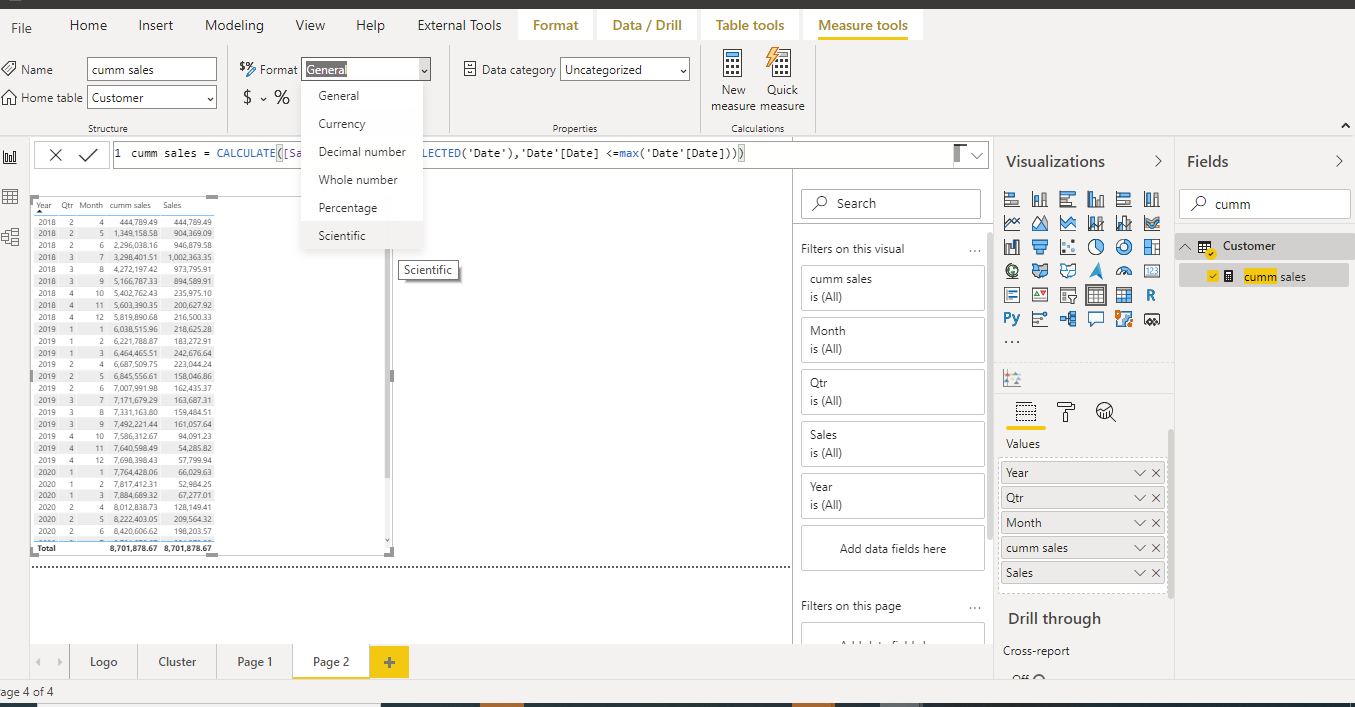Open the Modeling ribbon tab
Screen dimensions: 1355x707
point(234,25)
